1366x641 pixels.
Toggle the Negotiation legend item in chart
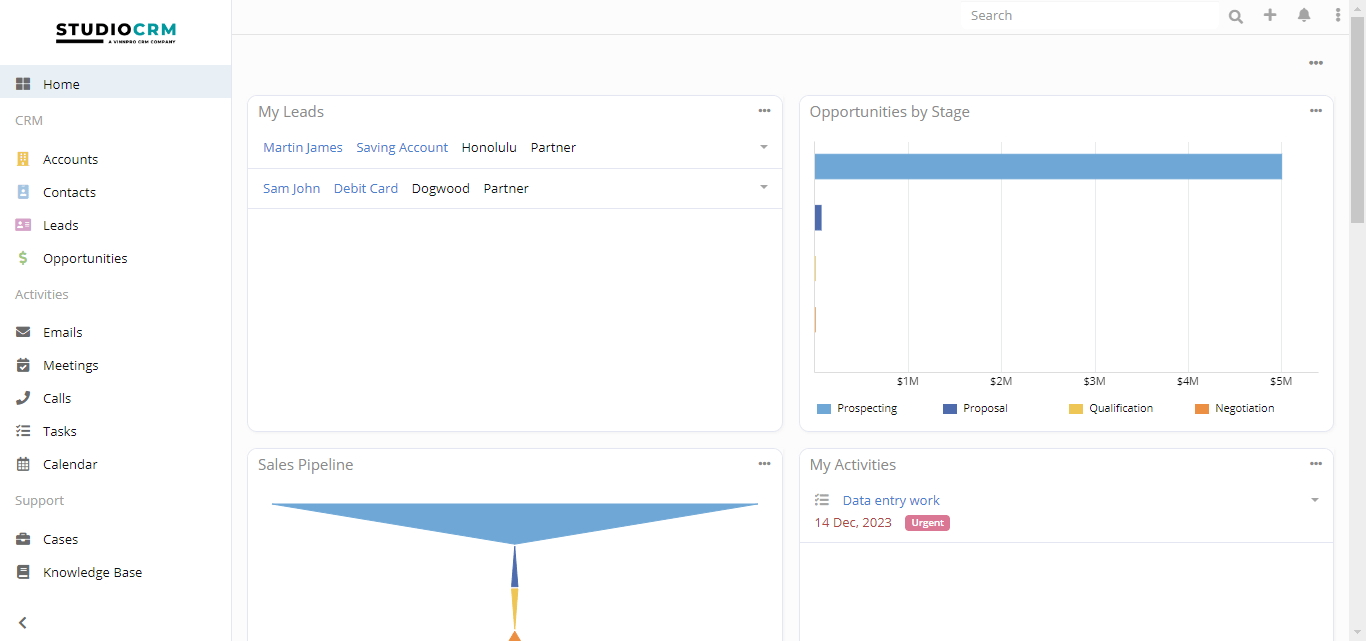pyautogui.click(x=1234, y=408)
